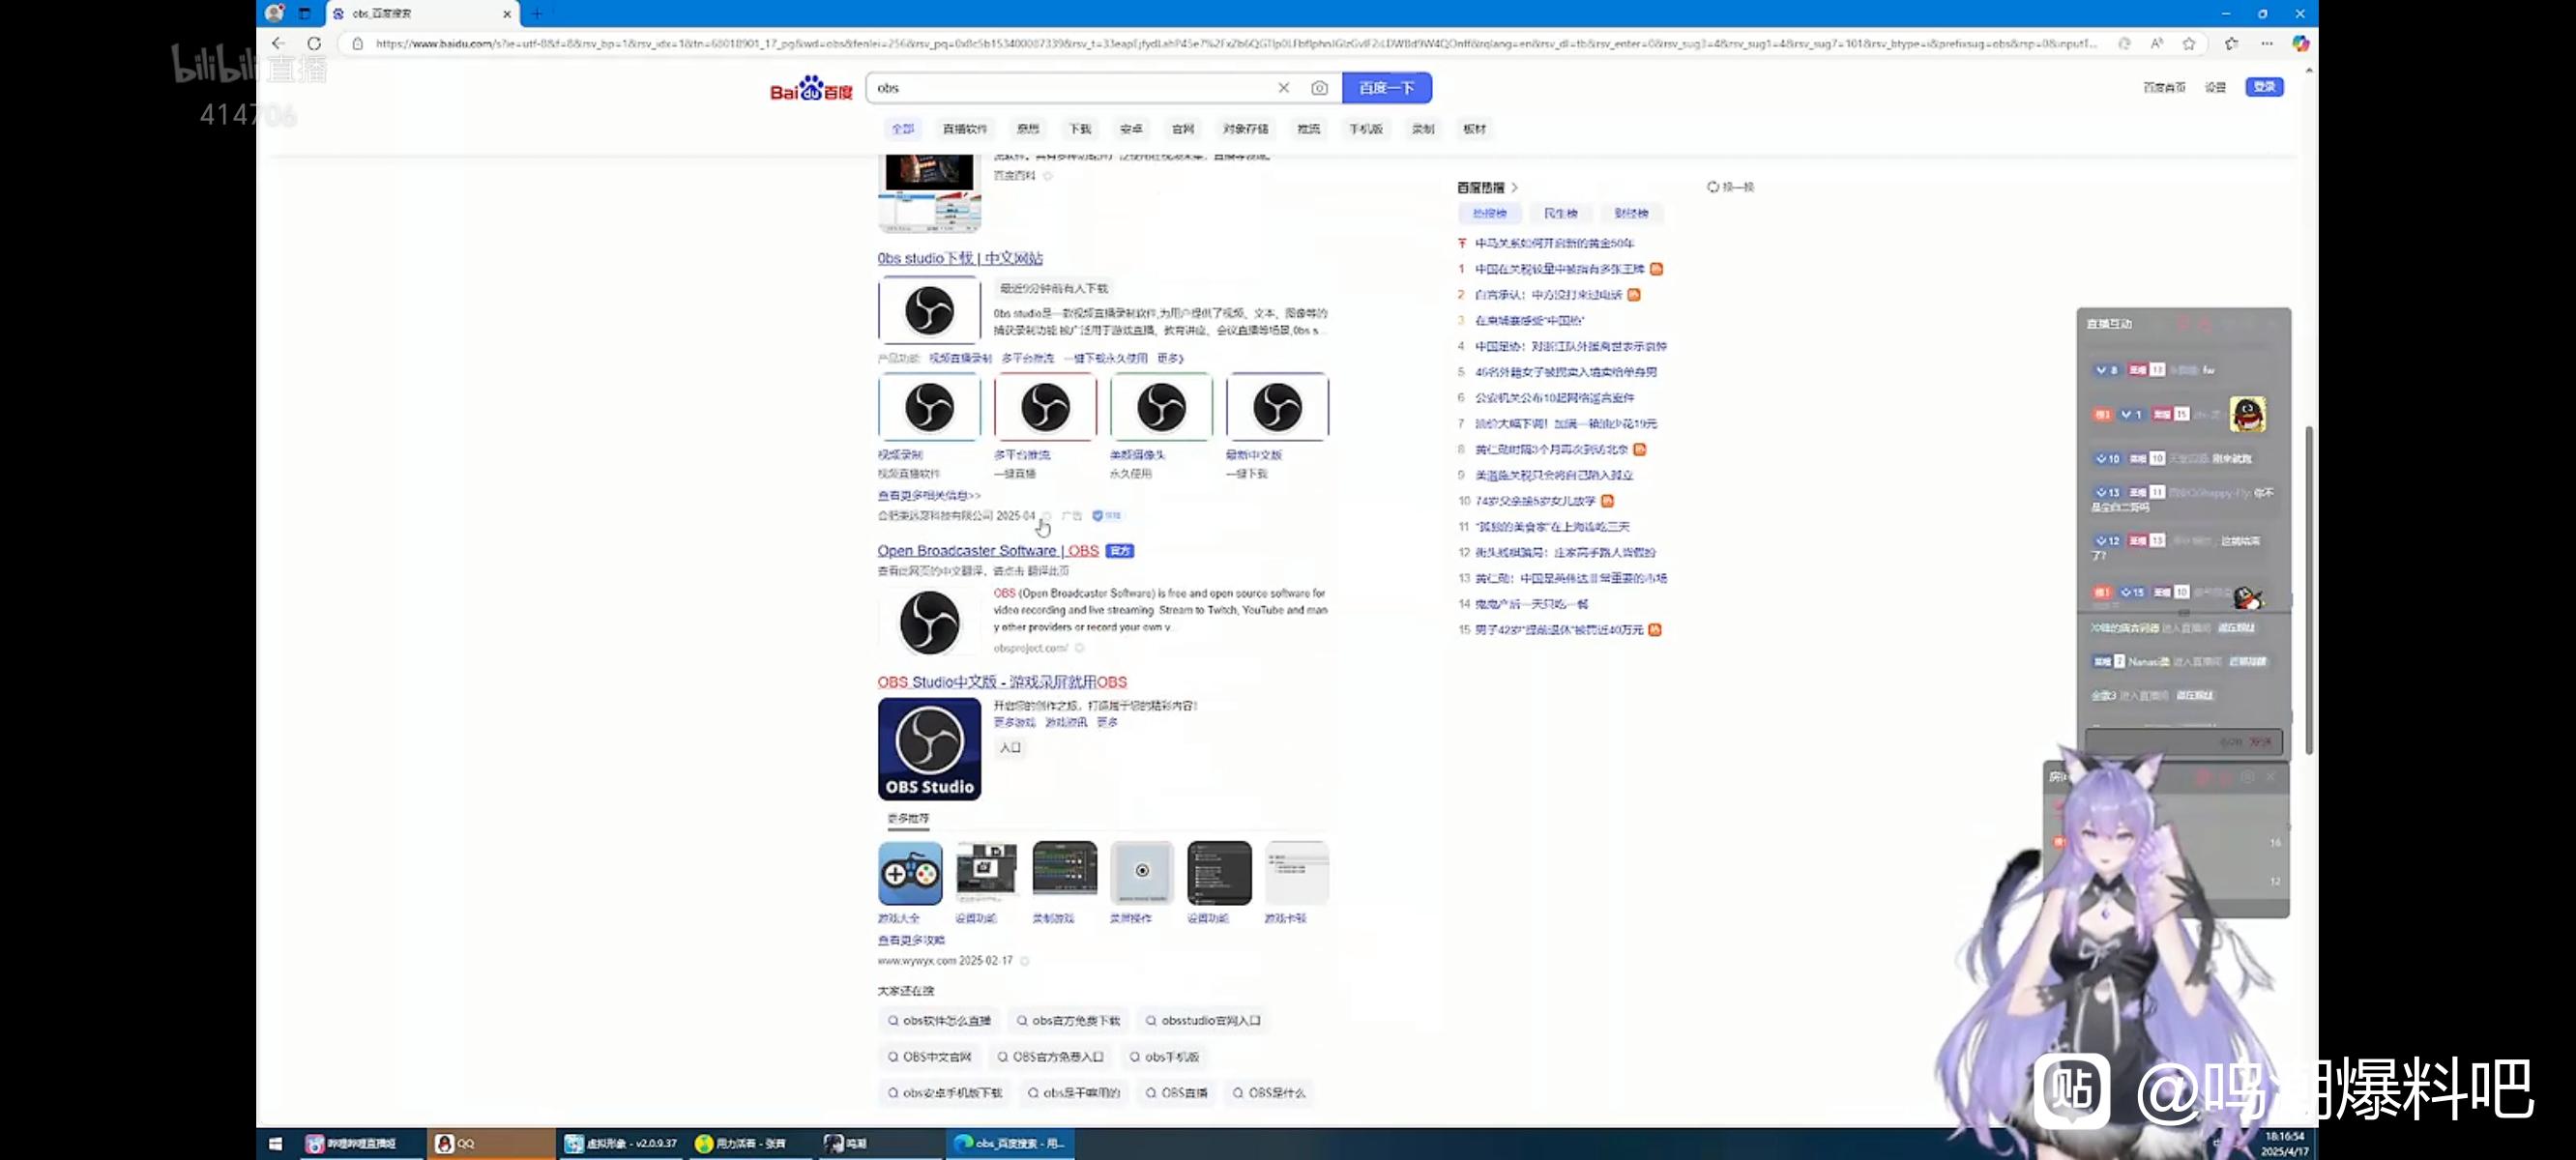This screenshot has width=2576, height=1160.
Task: Switch to QQ in the taskbar
Action: [x=490, y=1143]
